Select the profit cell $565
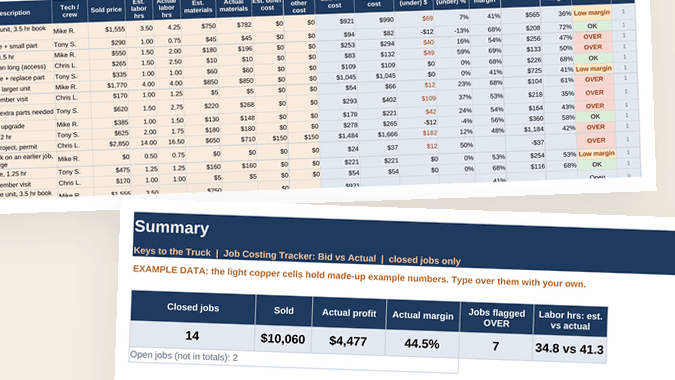The height and width of the screenshot is (380, 675). 533,15
